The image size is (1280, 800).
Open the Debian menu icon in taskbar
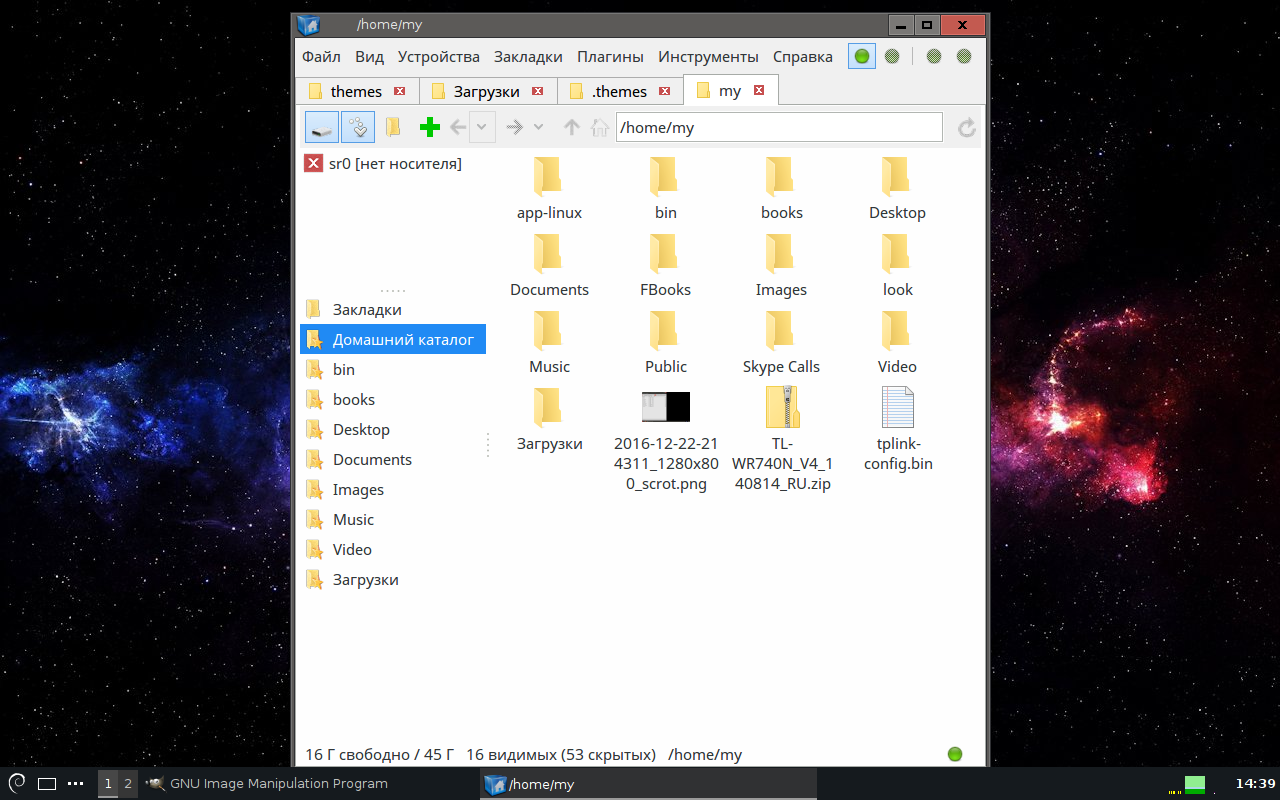(x=17, y=783)
